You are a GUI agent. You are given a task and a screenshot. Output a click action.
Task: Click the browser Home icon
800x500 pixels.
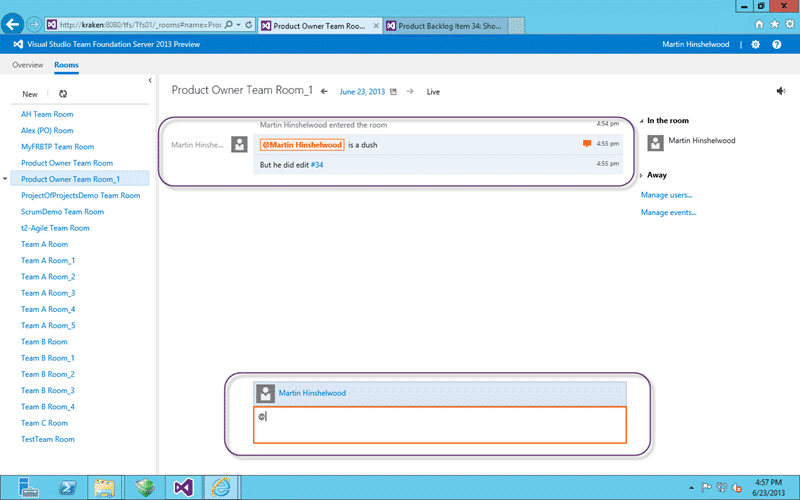[x=759, y=24]
